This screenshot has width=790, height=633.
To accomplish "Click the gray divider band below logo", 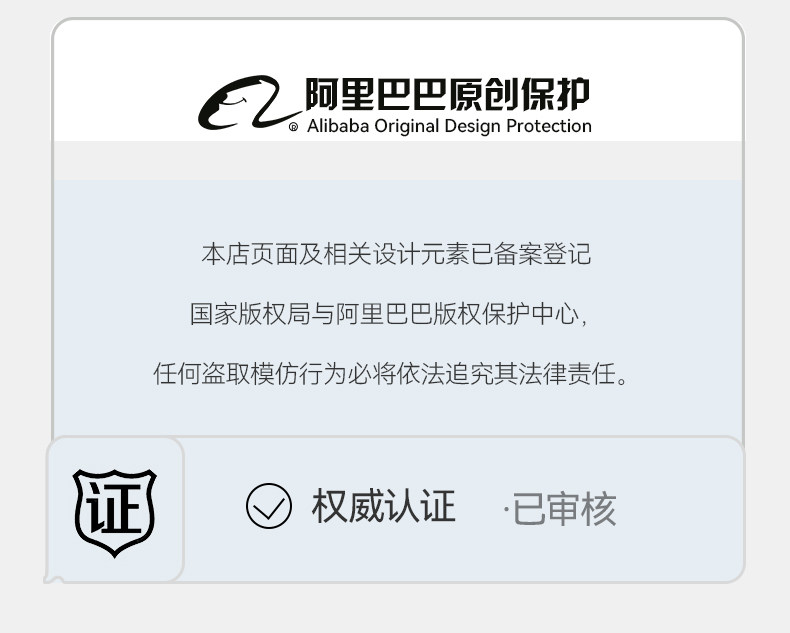I will (398, 160).
